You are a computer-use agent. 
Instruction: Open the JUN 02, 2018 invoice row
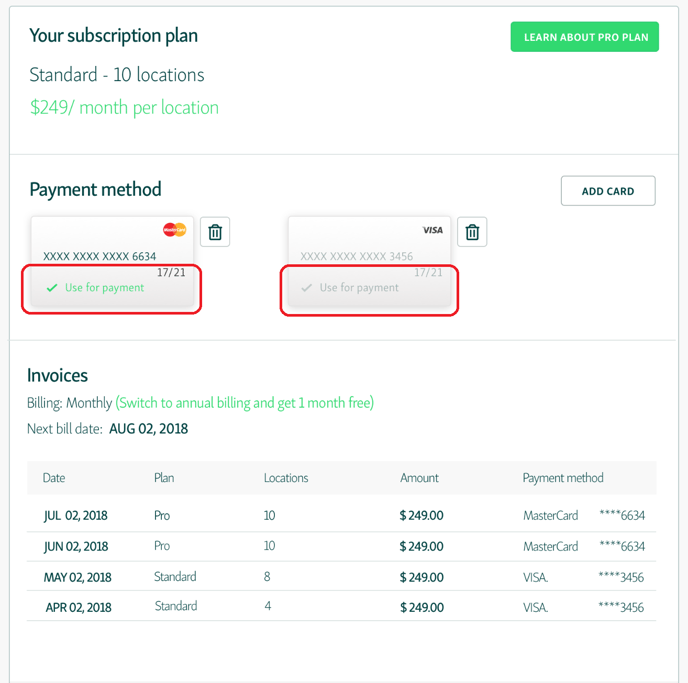pyautogui.click(x=341, y=546)
